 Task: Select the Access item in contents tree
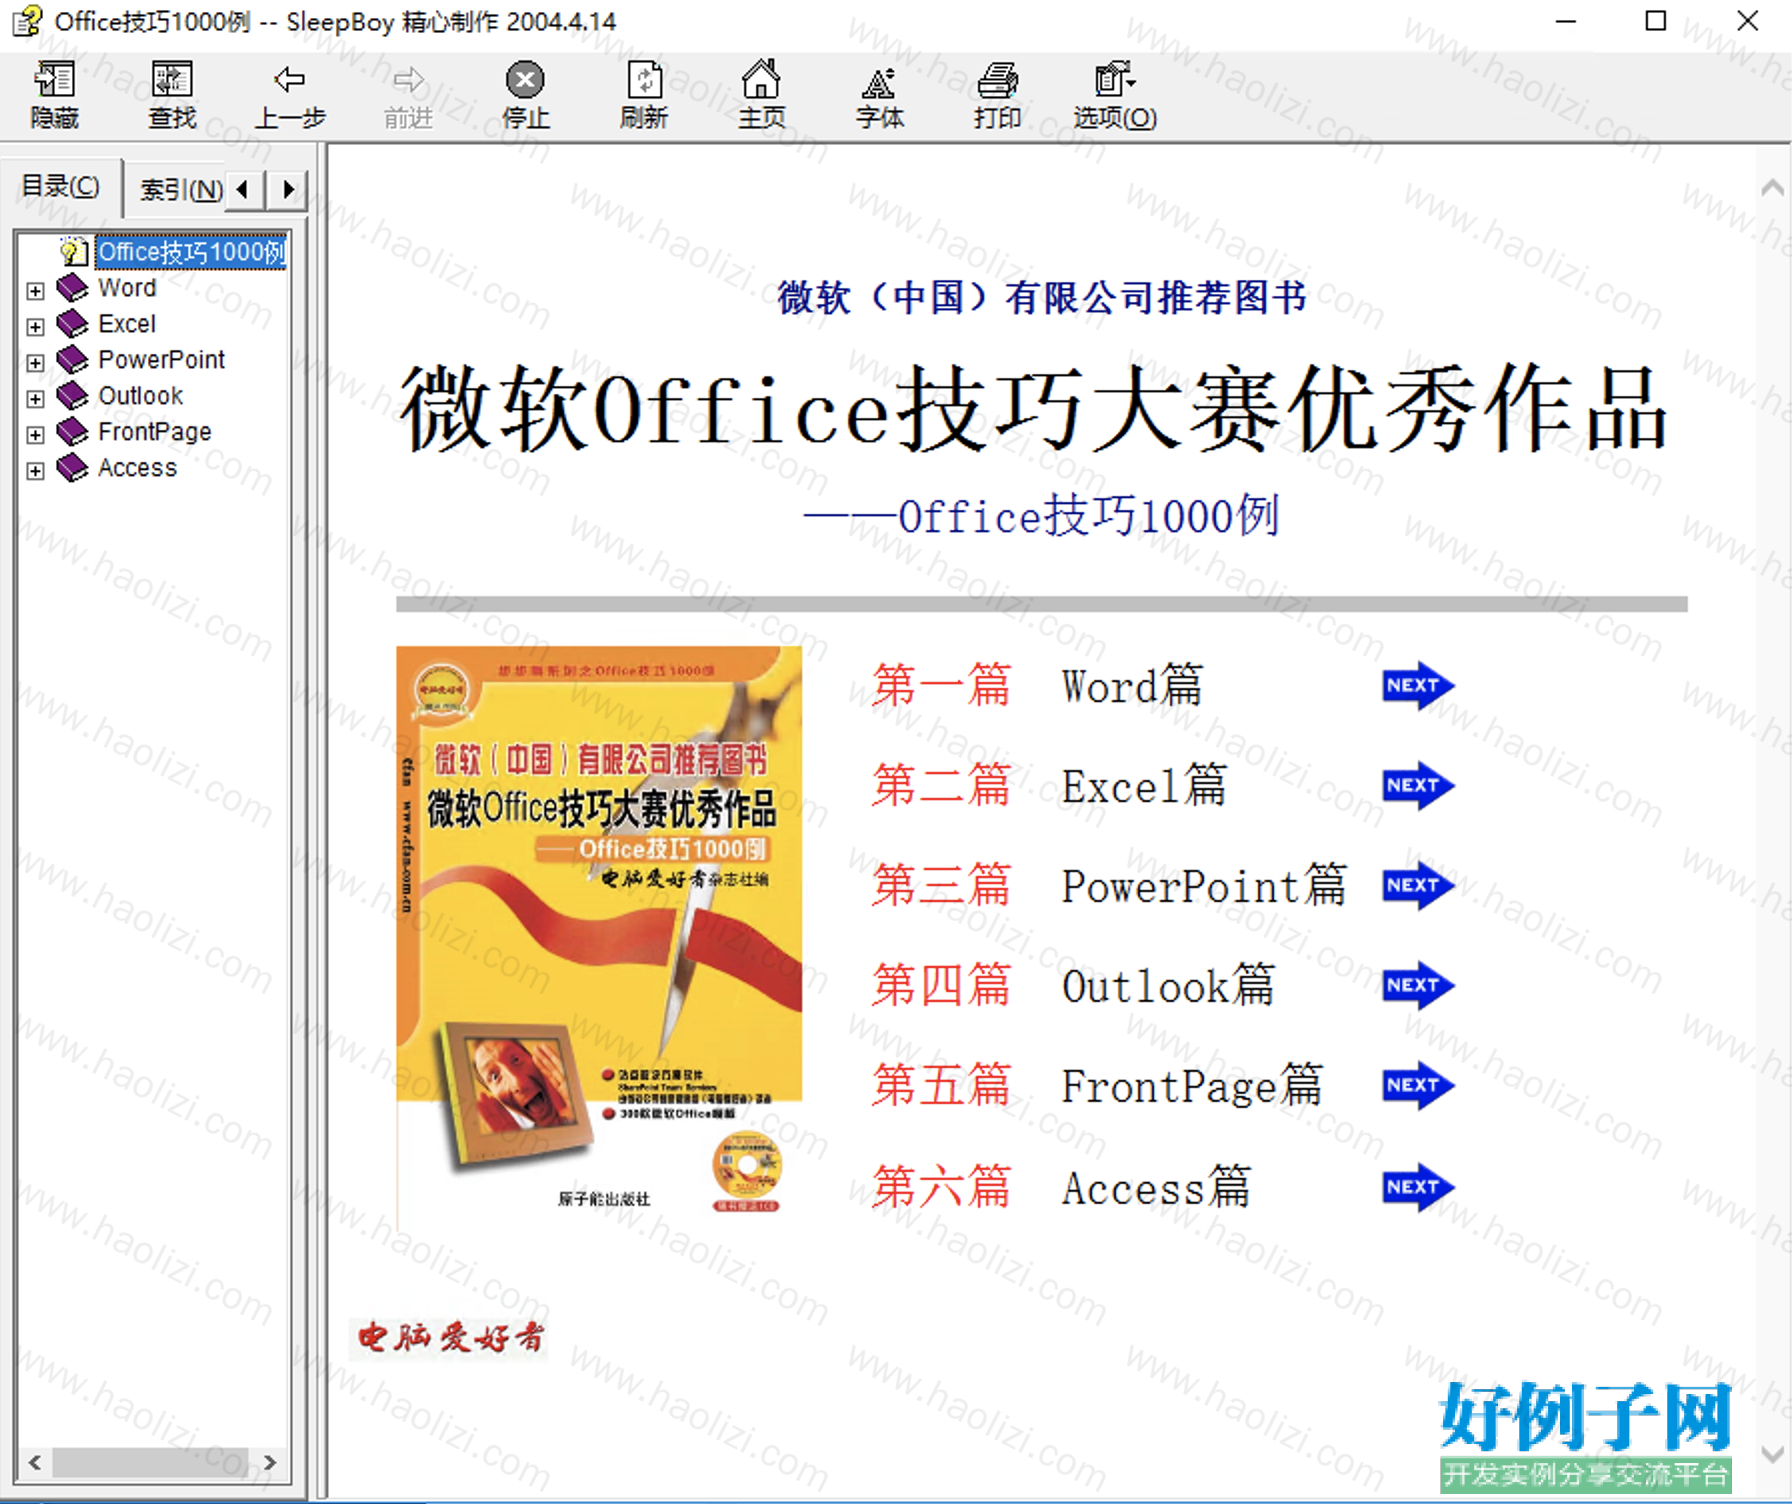(x=137, y=468)
